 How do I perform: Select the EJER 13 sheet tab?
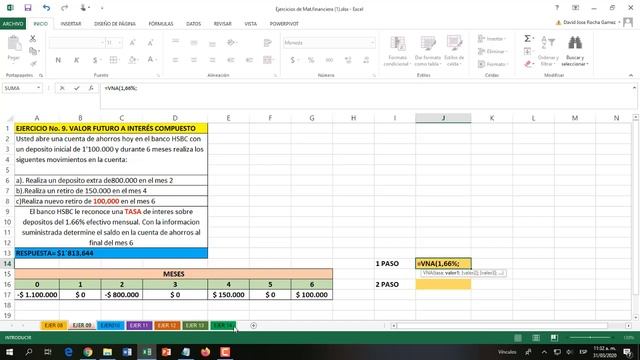[x=195, y=325]
